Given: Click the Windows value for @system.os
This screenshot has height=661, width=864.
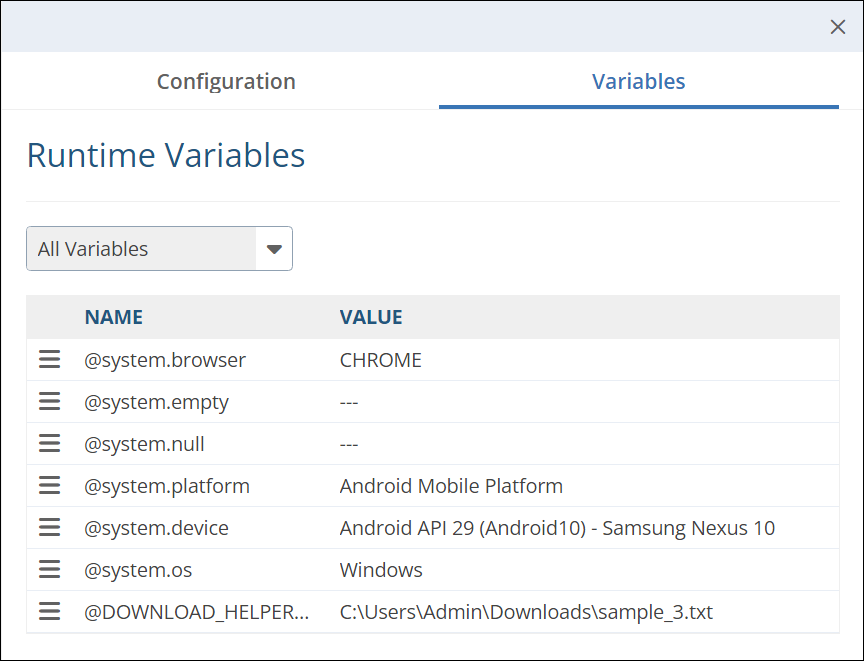Looking at the screenshot, I should pos(381,570).
